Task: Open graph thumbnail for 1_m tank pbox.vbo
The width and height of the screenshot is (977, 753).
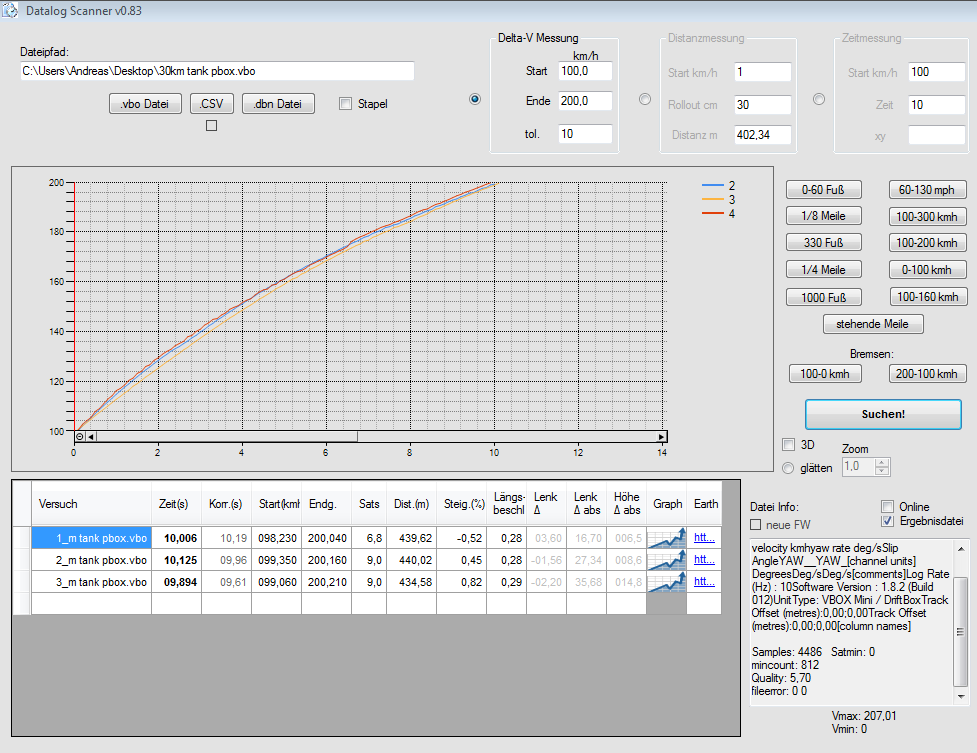Action: coord(667,538)
